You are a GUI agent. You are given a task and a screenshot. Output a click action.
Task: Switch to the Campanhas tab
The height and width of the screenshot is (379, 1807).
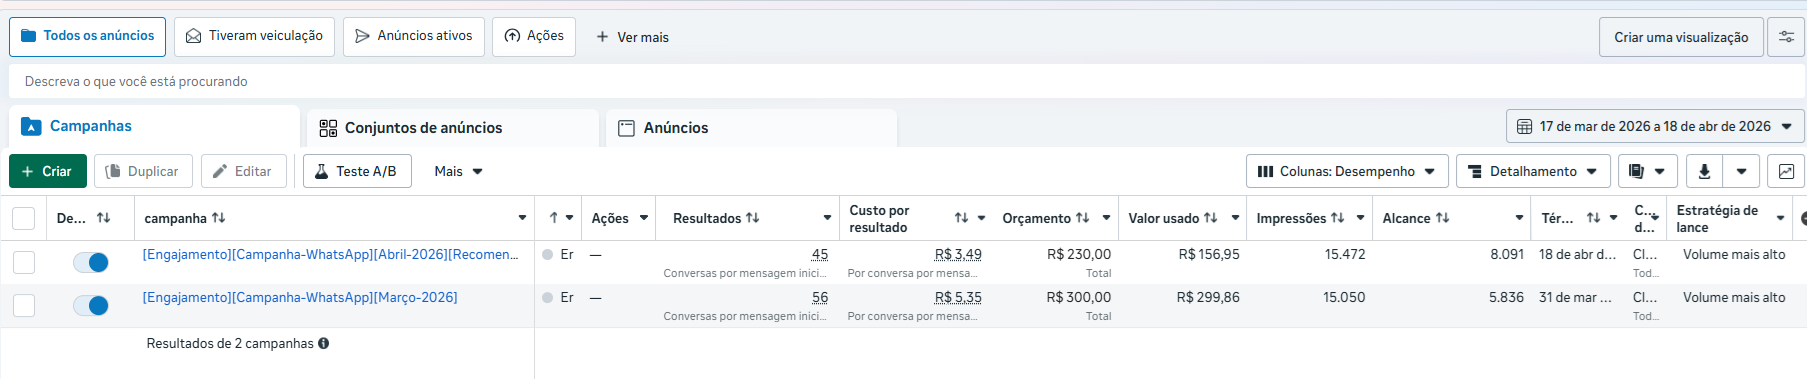[x=154, y=126]
